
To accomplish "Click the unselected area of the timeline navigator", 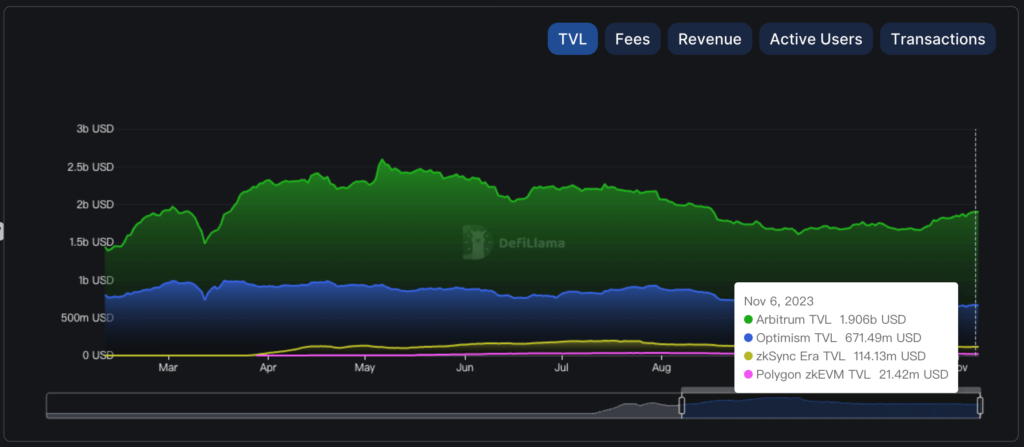I will 364,406.
